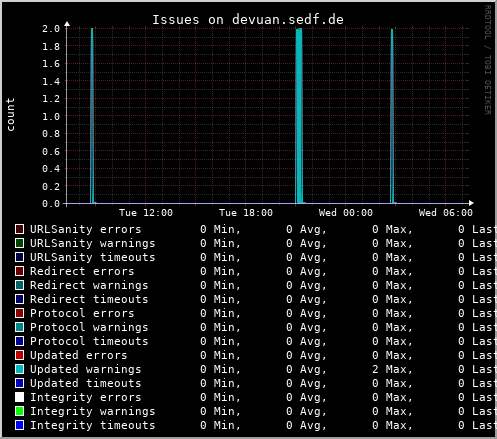Click the URLSanity errors color swatch
The width and height of the screenshot is (497, 439).
(19, 229)
